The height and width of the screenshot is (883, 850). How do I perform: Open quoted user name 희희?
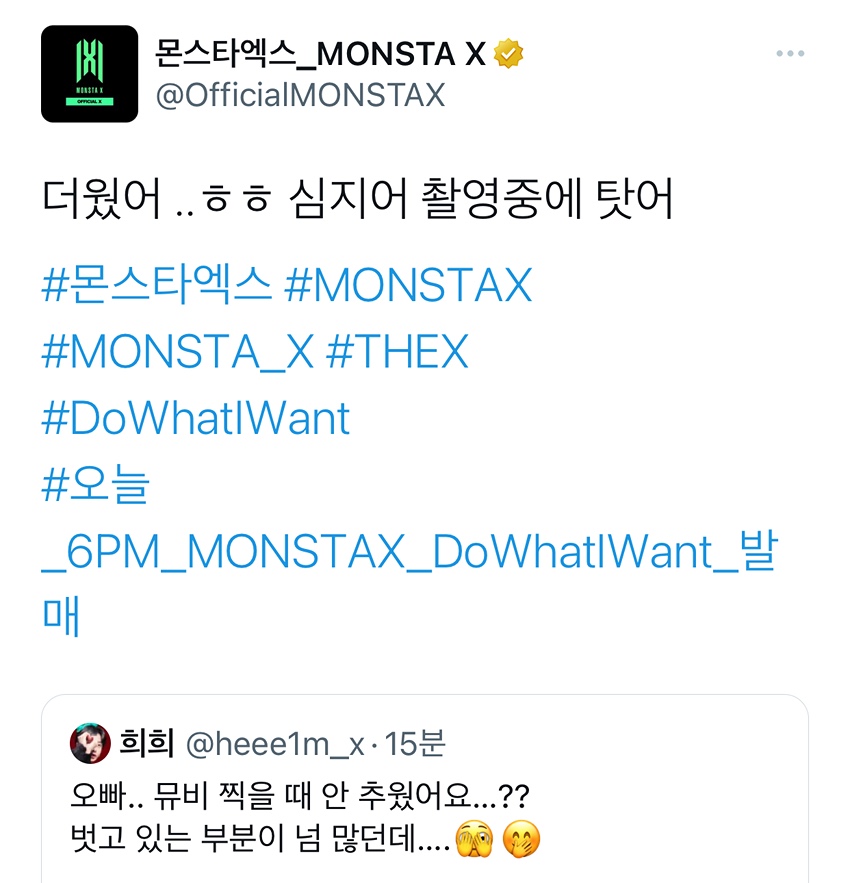(x=146, y=743)
